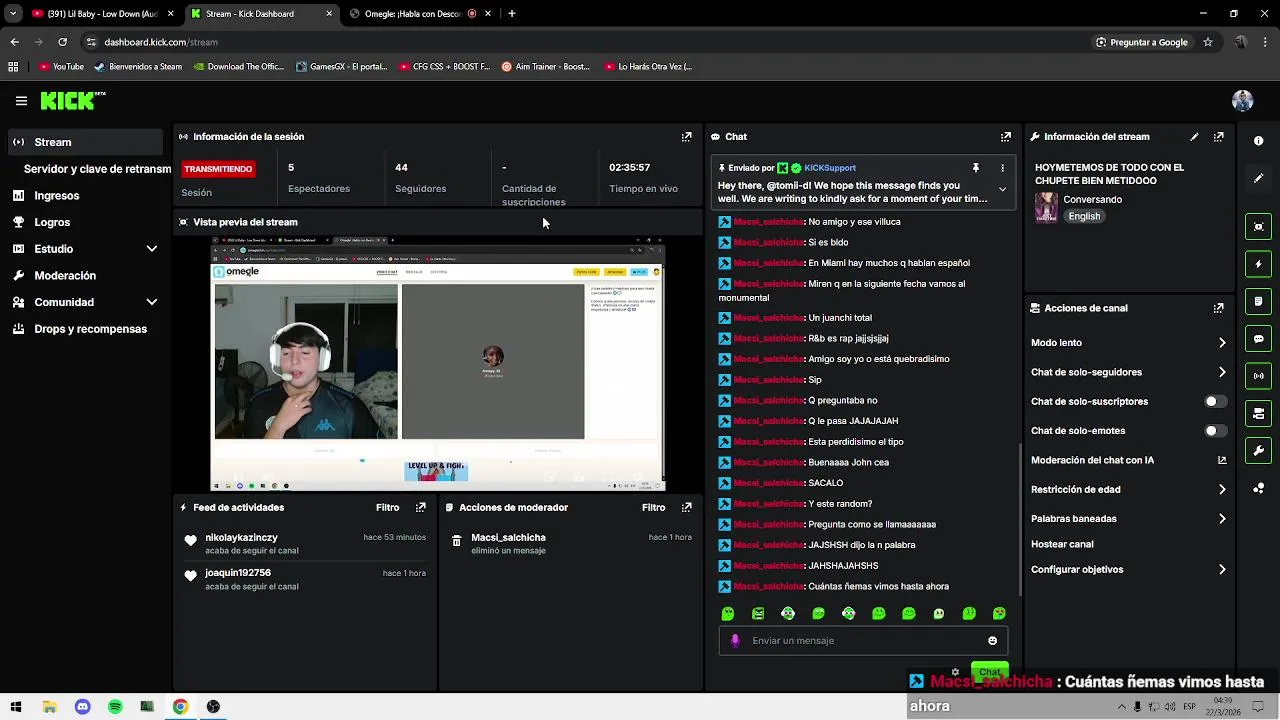Reload the page with browser refresh button
This screenshot has height=720, width=1280.
[62, 42]
